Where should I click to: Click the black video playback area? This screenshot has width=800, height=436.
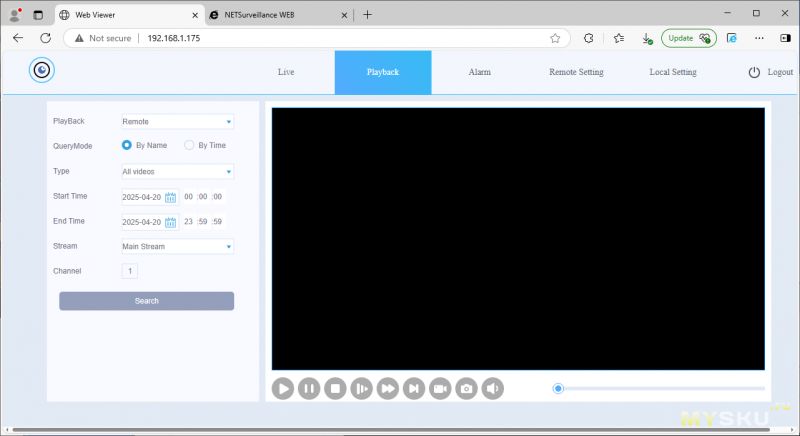[x=518, y=239]
